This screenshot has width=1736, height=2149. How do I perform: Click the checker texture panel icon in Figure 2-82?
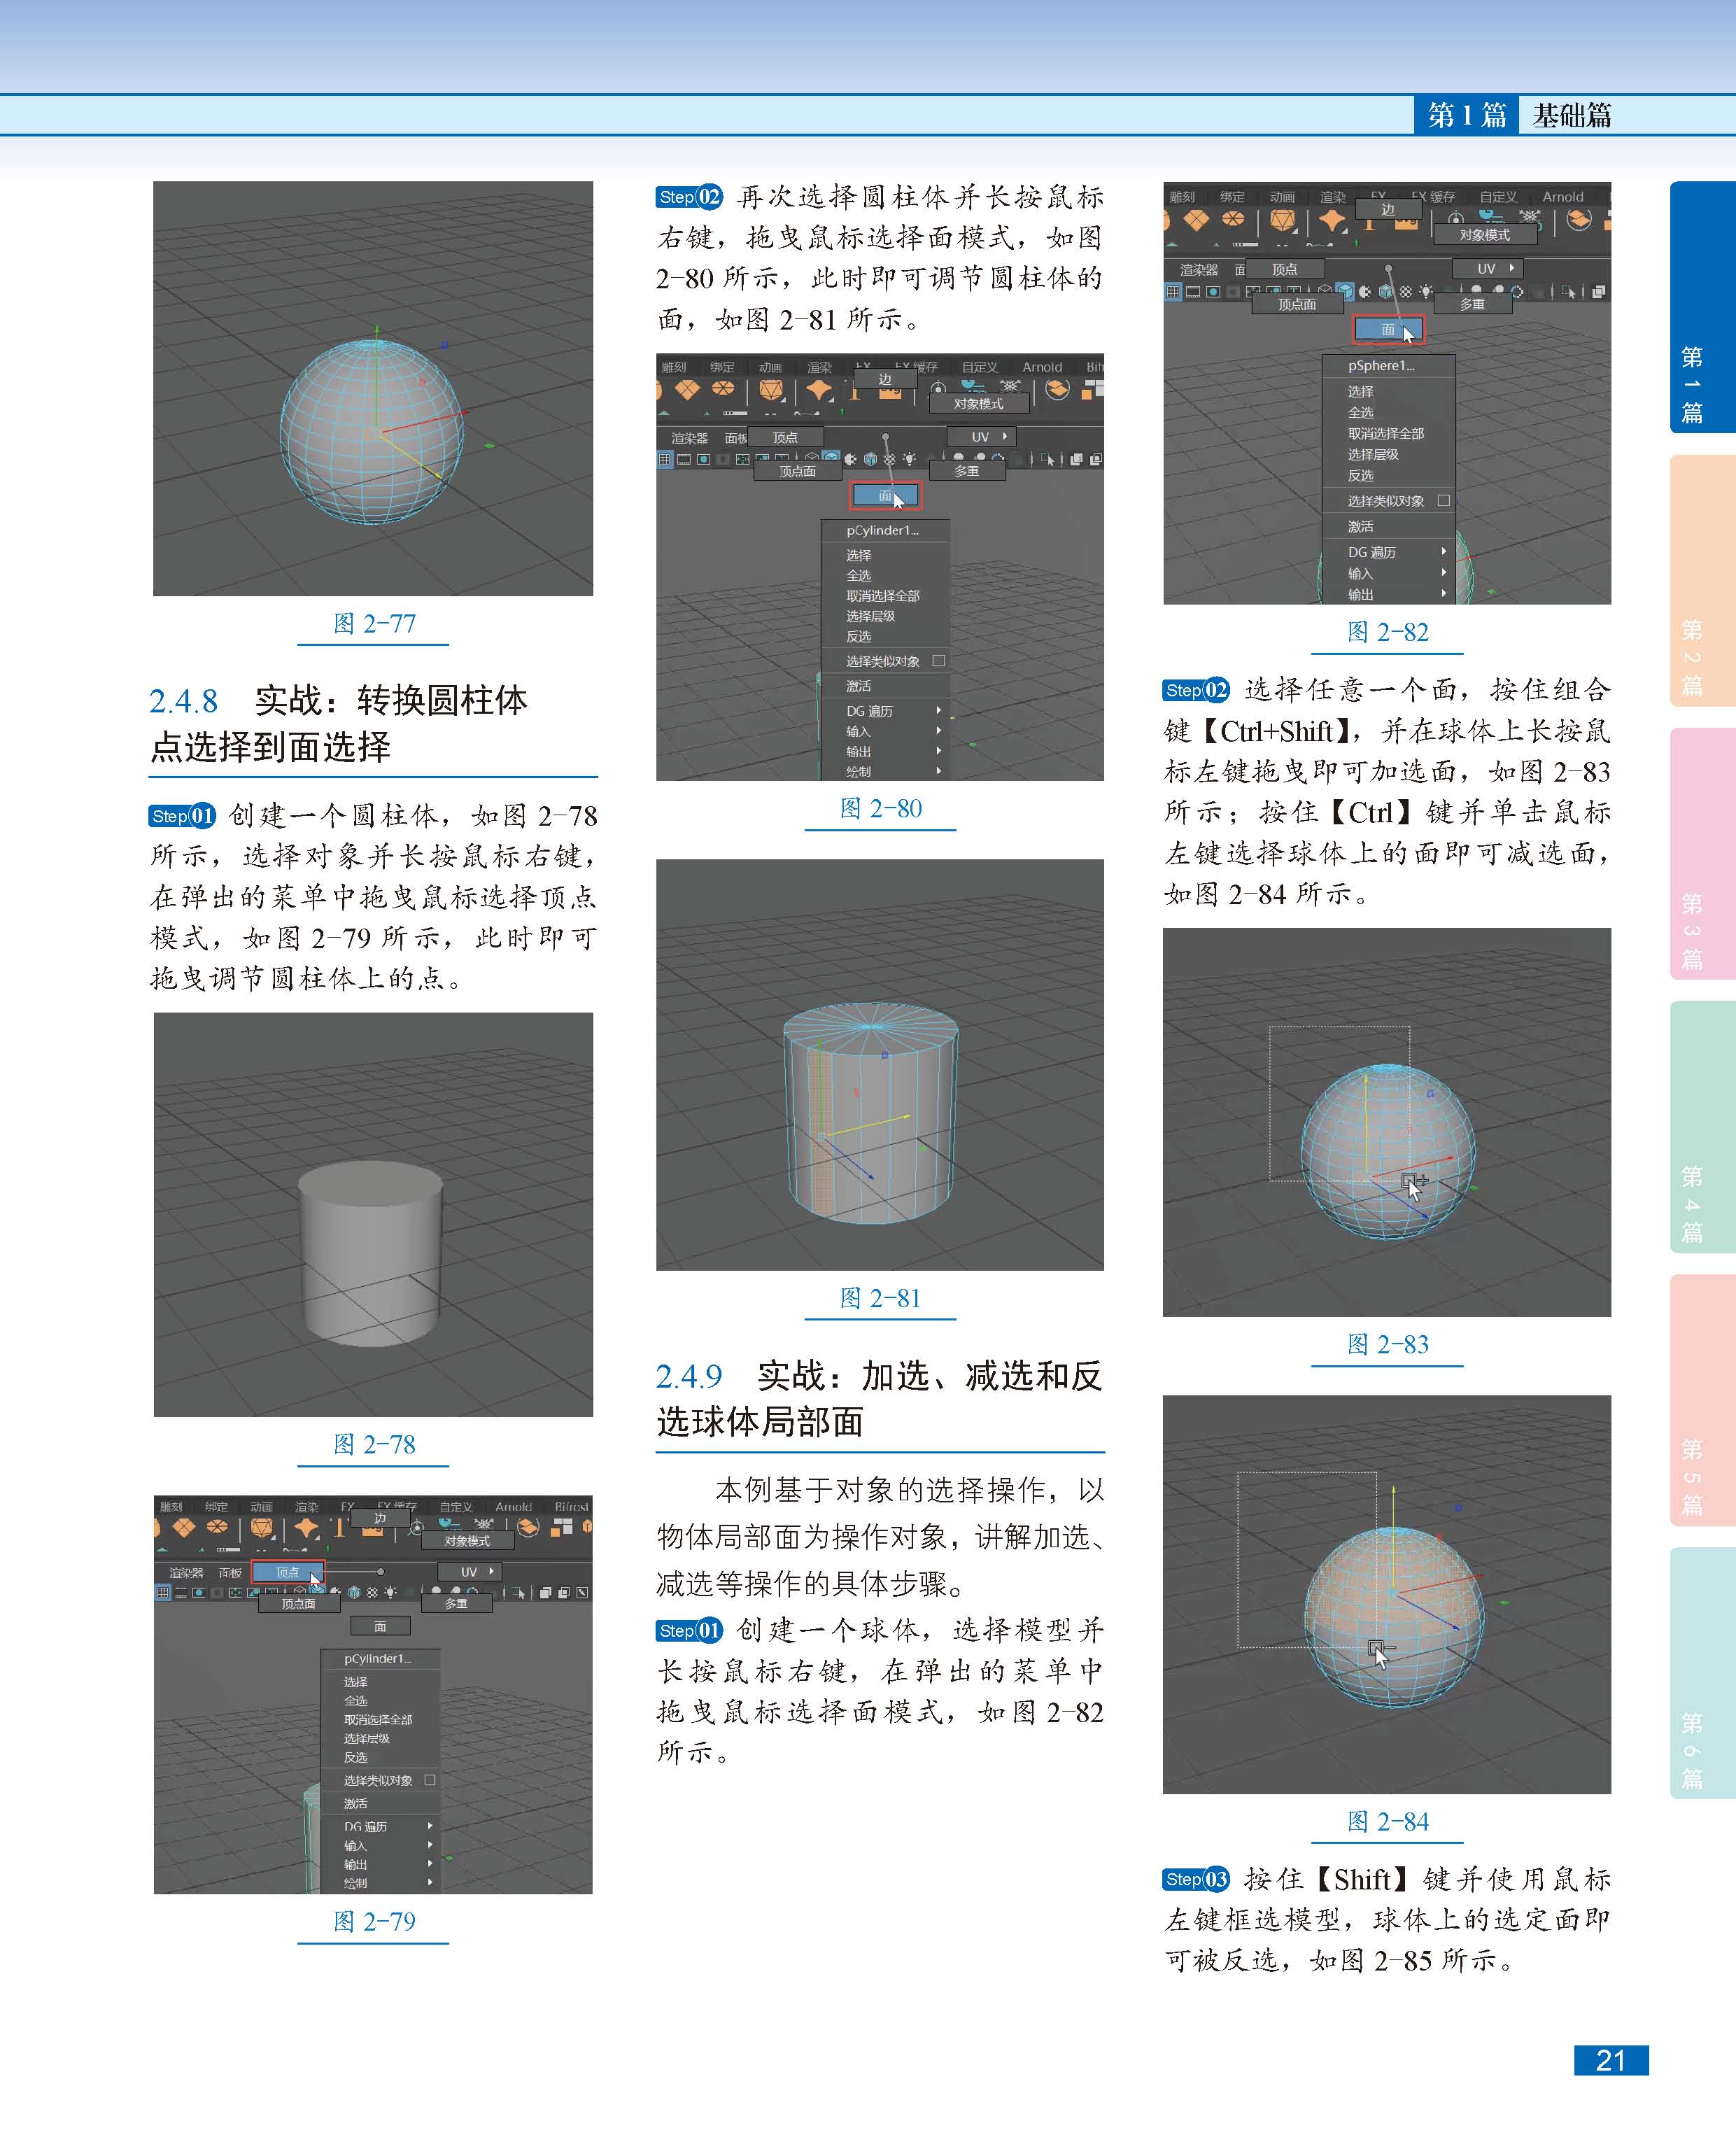pyautogui.click(x=1405, y=292)
